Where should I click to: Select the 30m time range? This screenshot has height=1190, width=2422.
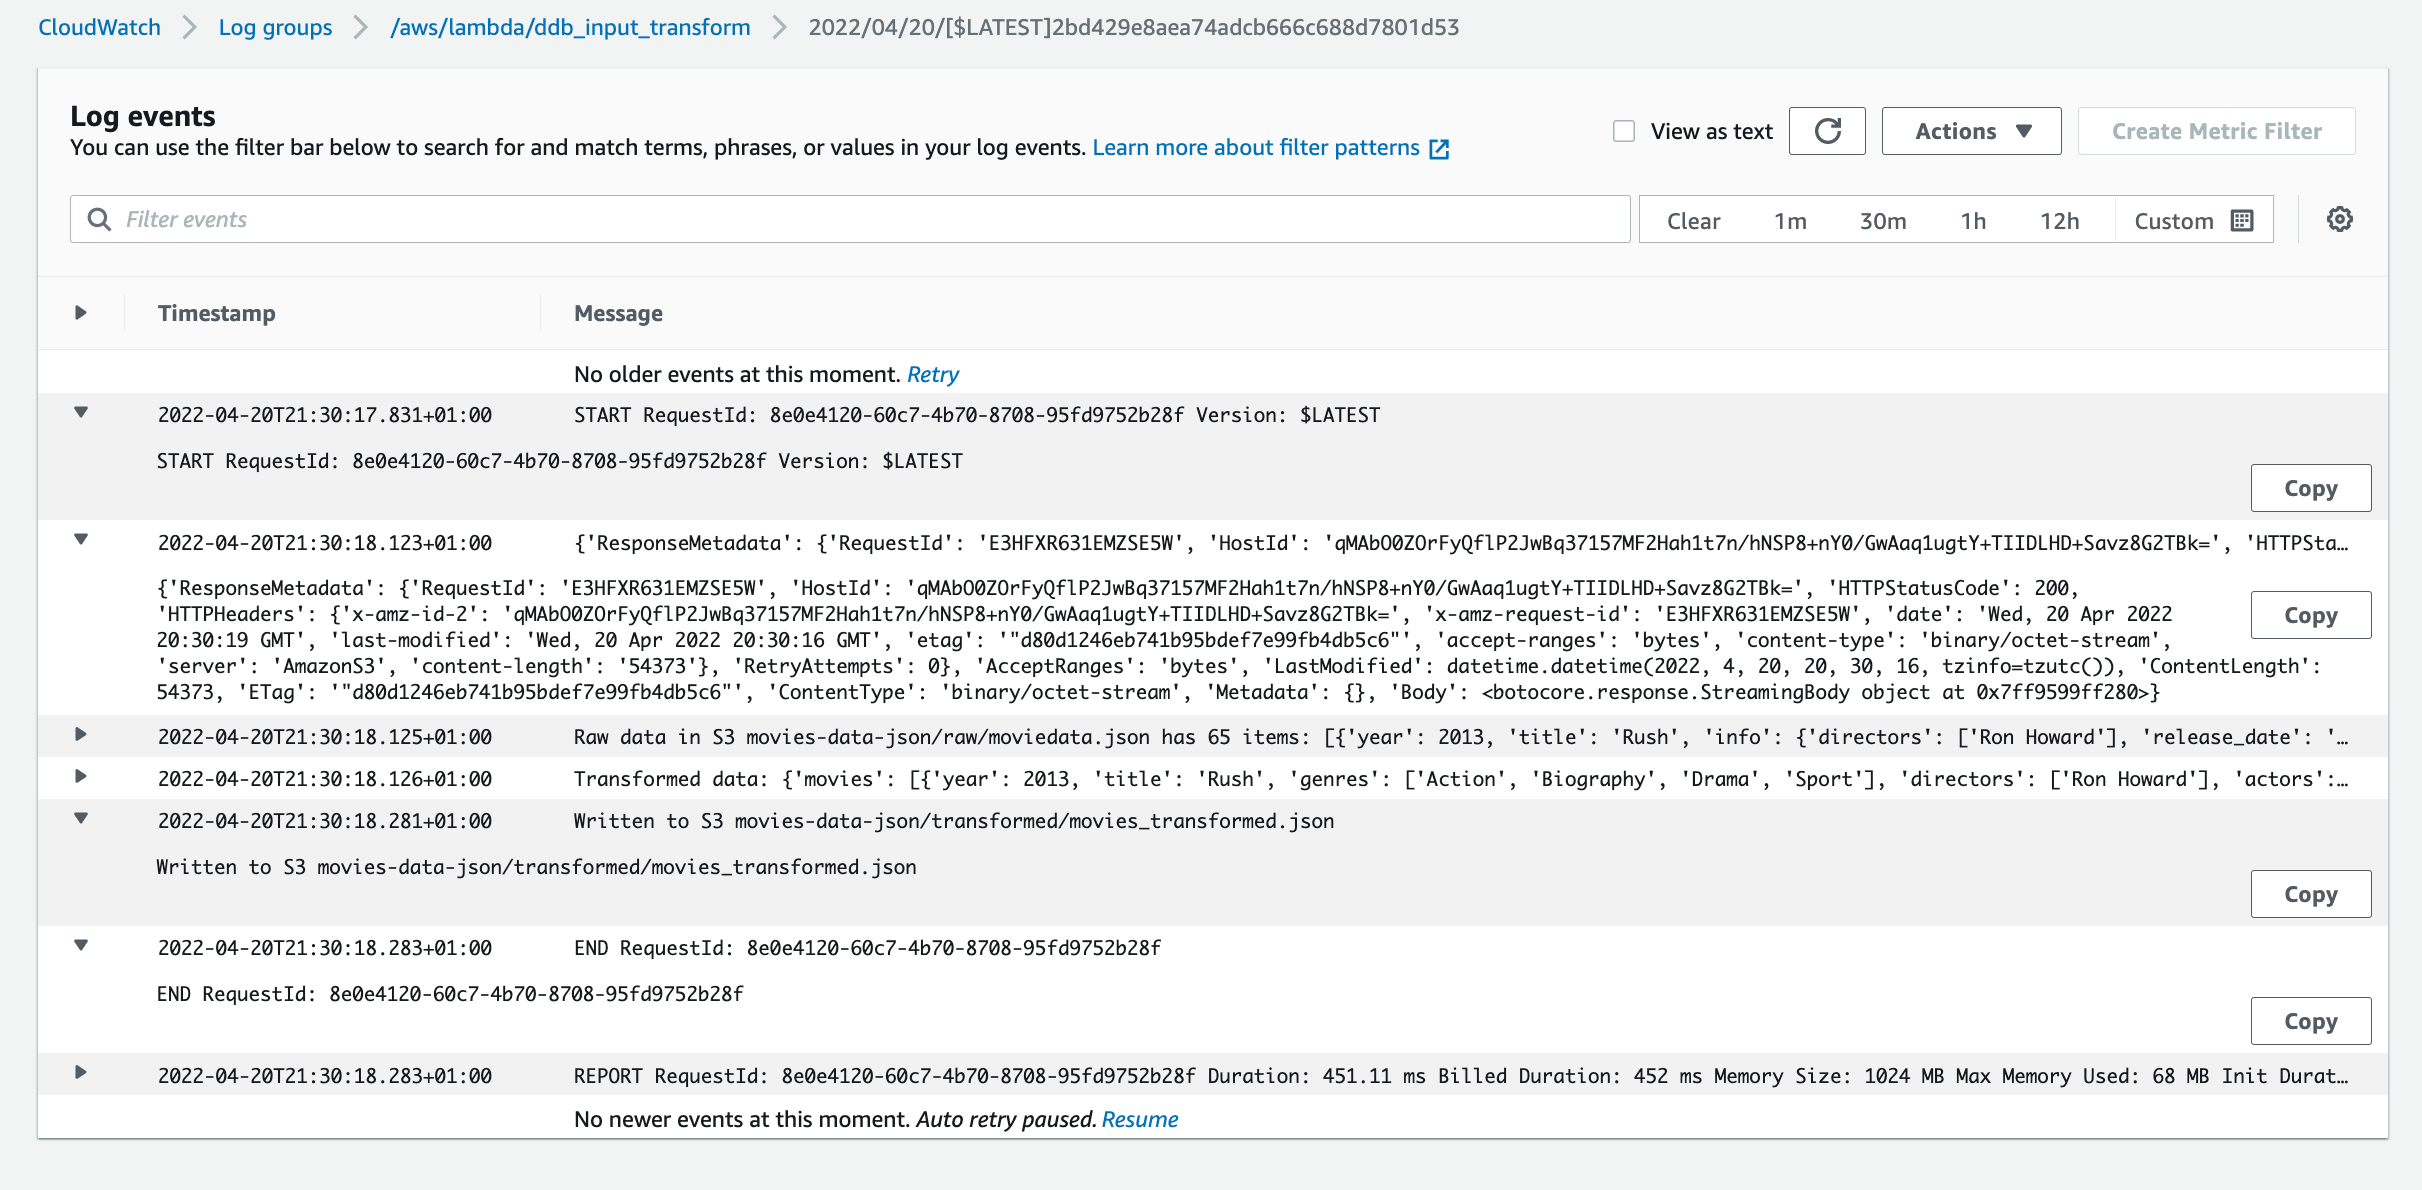[1882, 221]
